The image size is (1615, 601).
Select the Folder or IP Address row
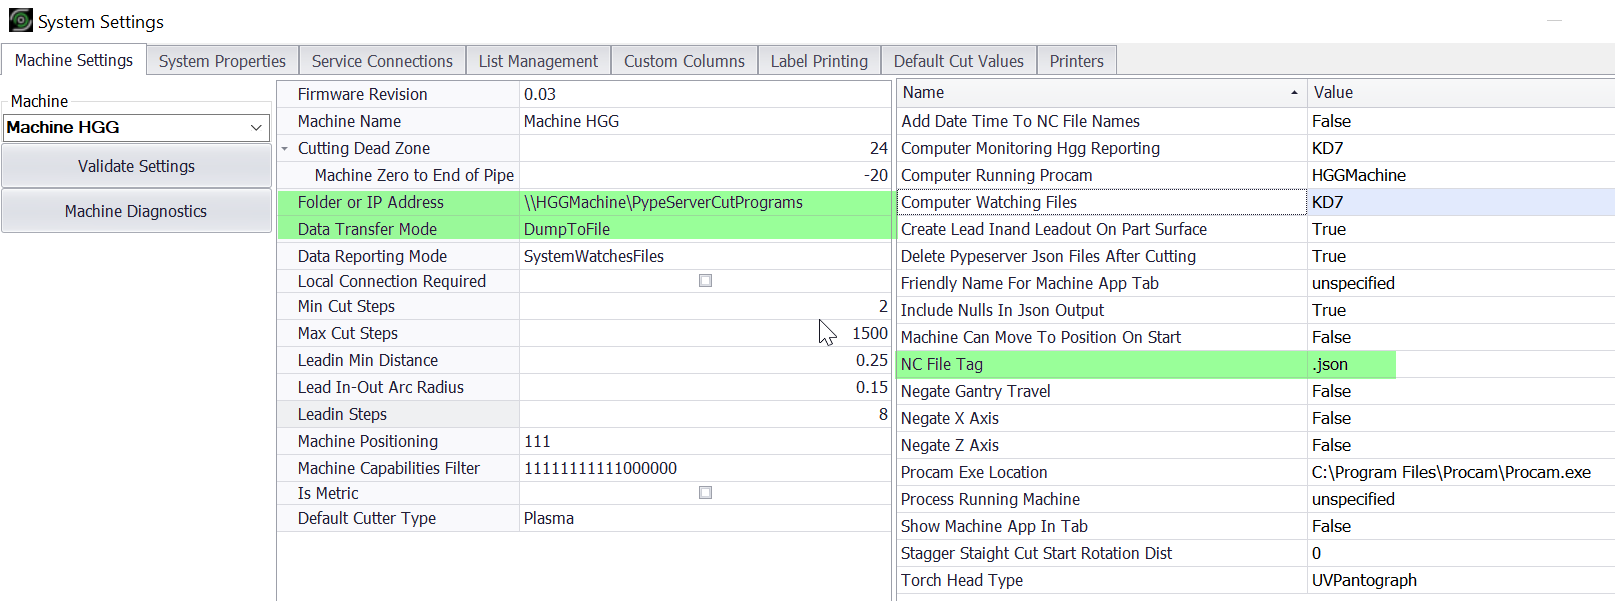tap(584, 202)
